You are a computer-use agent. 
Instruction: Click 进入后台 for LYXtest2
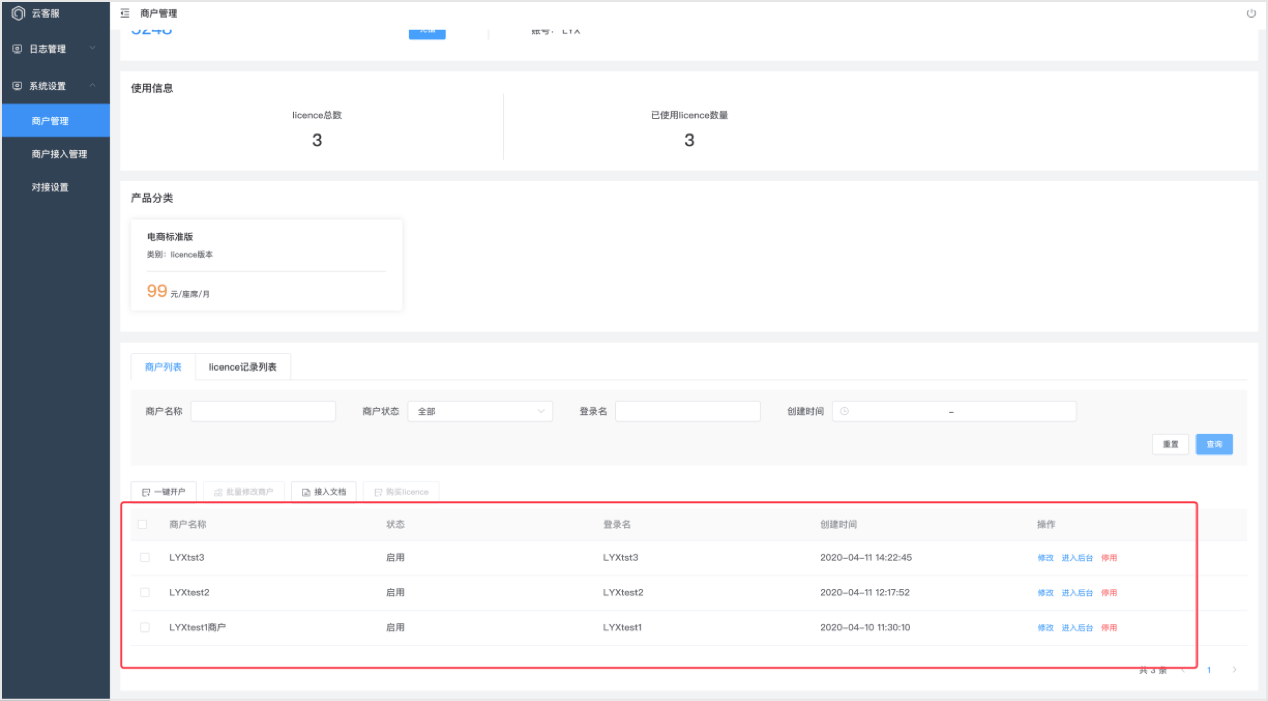1077,593
